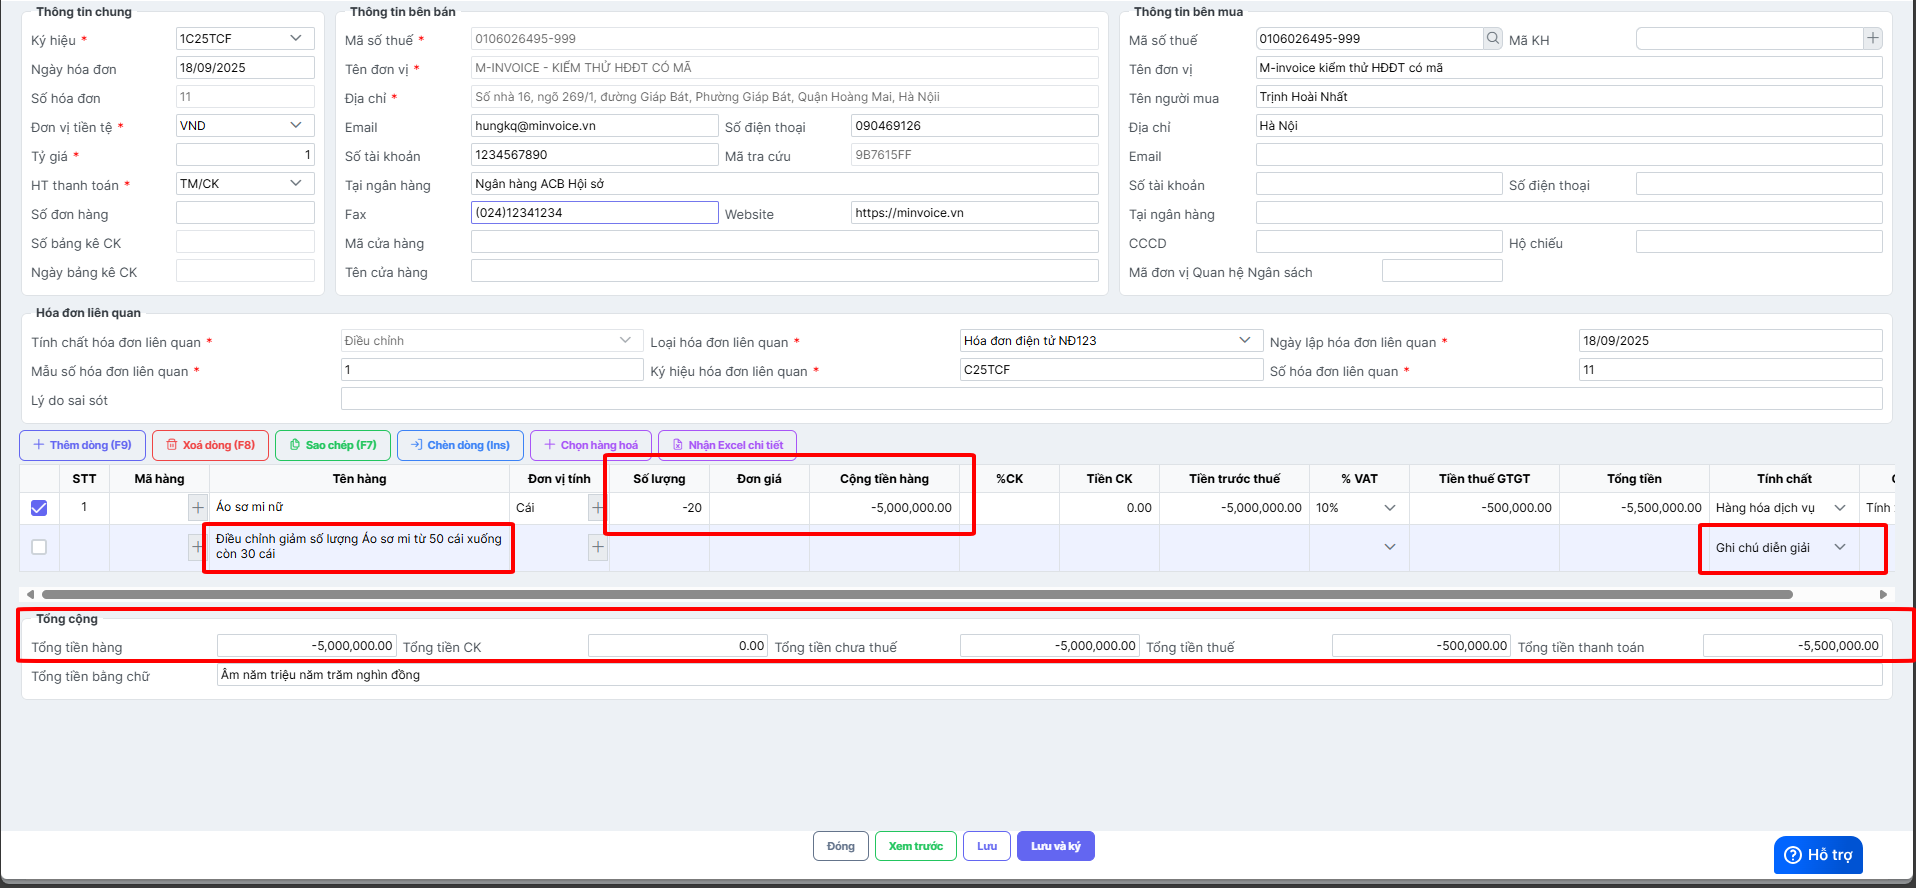This screenshot has width=1916, height=888.
Task: Expand the Đơn vị tiền tệ VND dropdown
Action: 296,126
